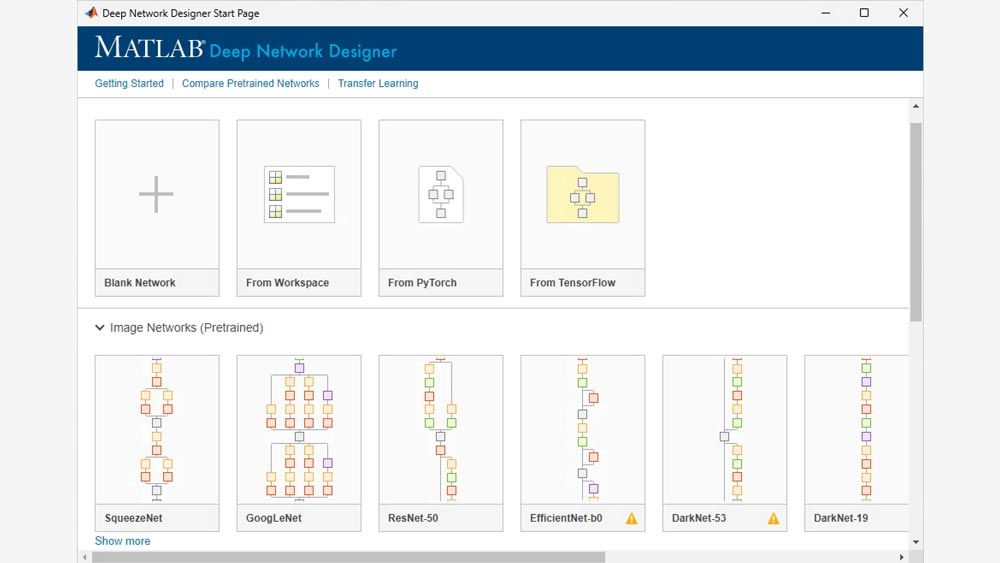Pick the ResNet-50 network thumbnail
The image size is (1000, 563).
click(x=440, y=430)
